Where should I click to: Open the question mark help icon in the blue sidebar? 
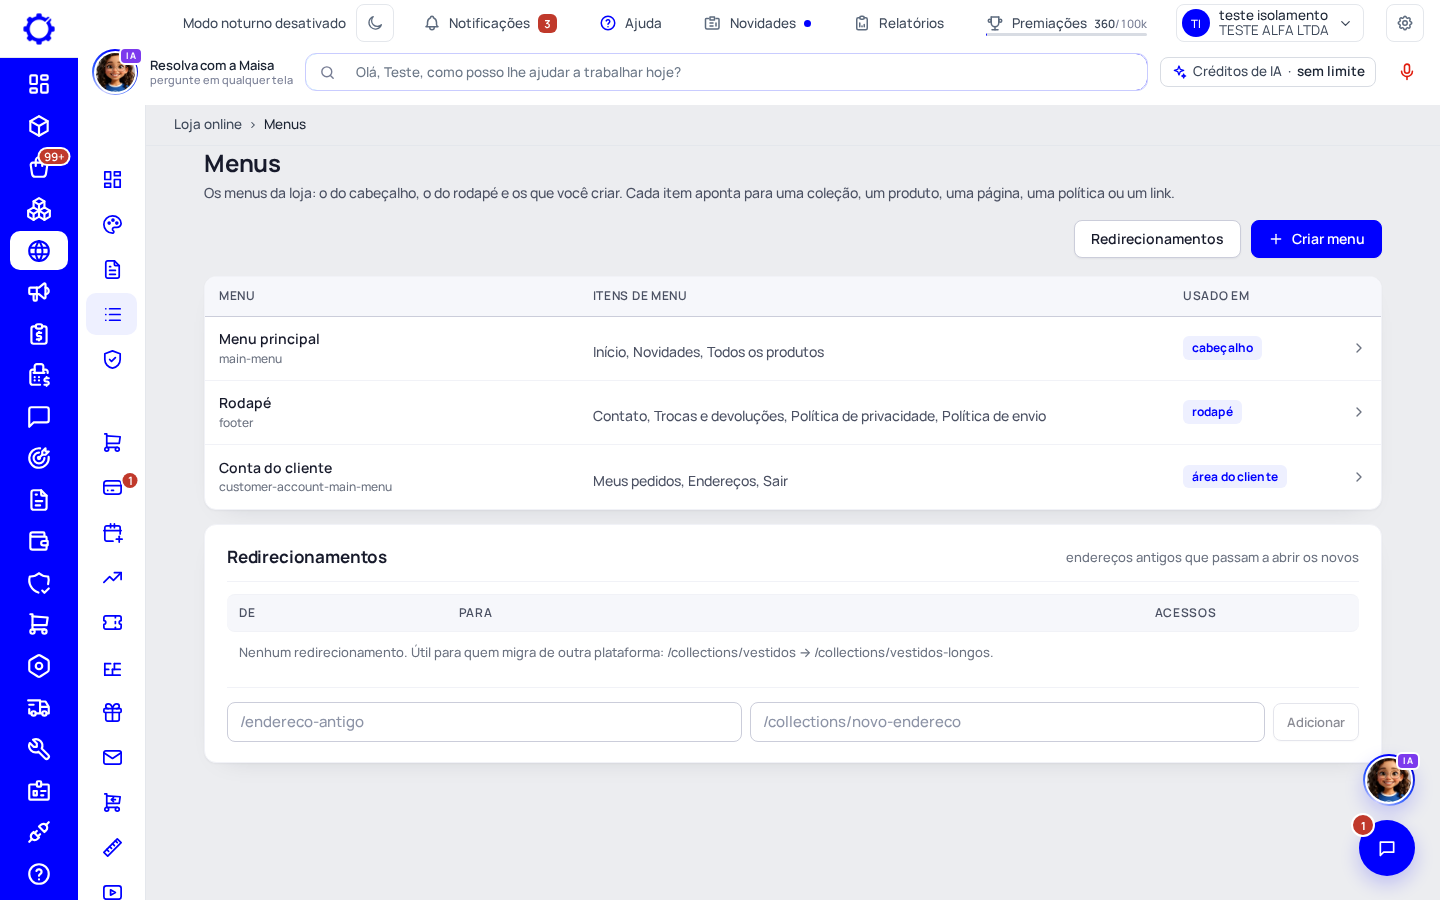pyautogui.click(x=39, y=874)
